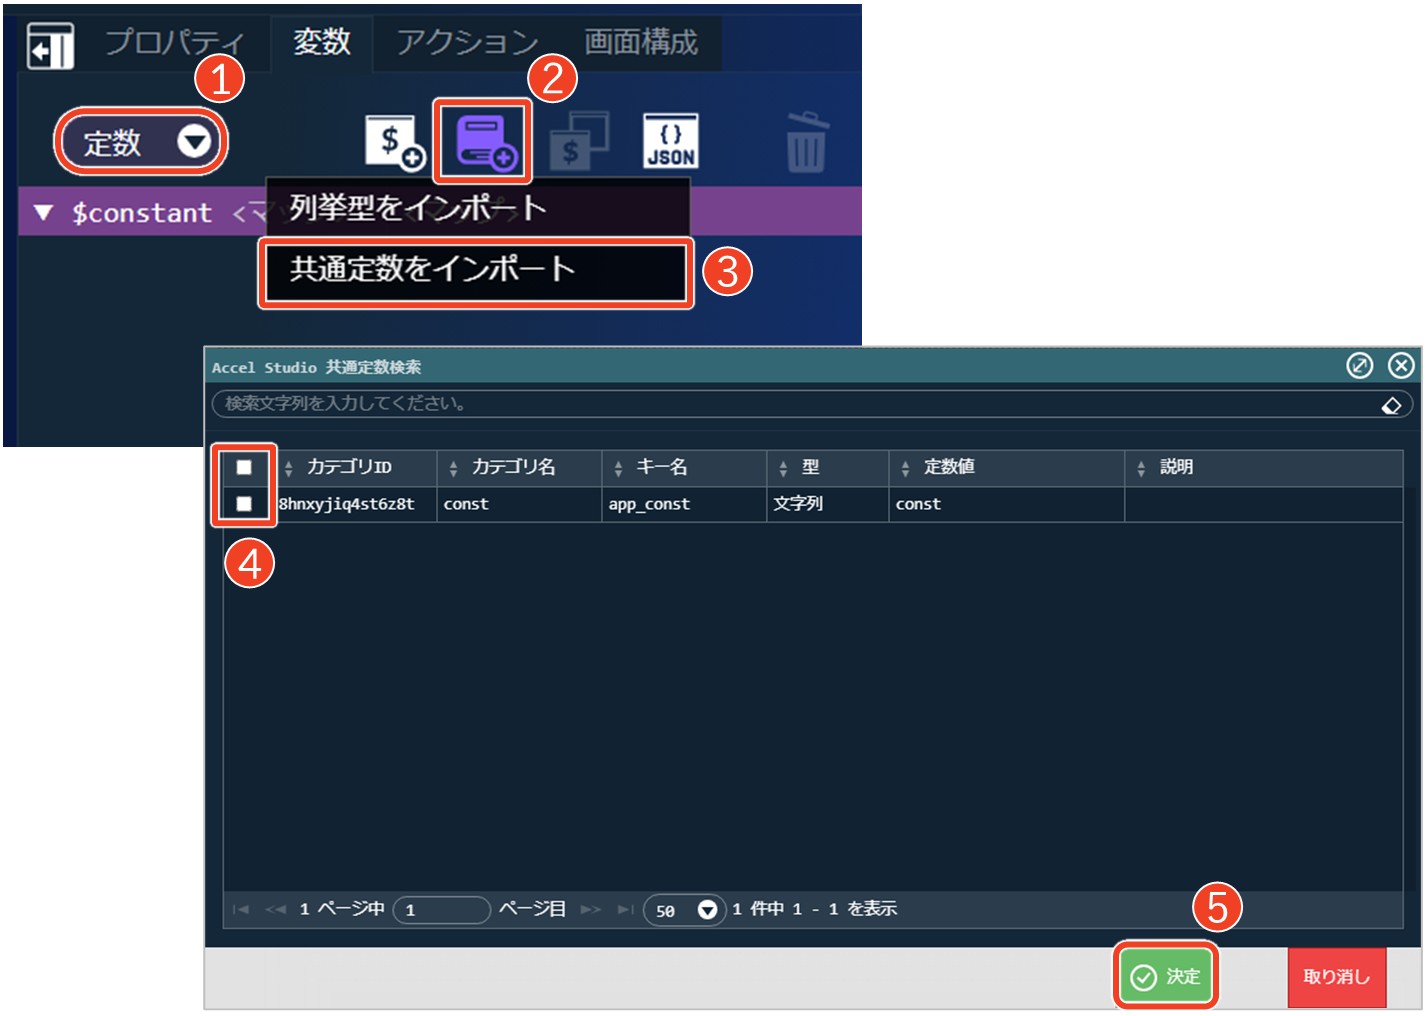Switch to the アクション tab
This screenshot has width=1425, height=1016.
click(467, 42)
